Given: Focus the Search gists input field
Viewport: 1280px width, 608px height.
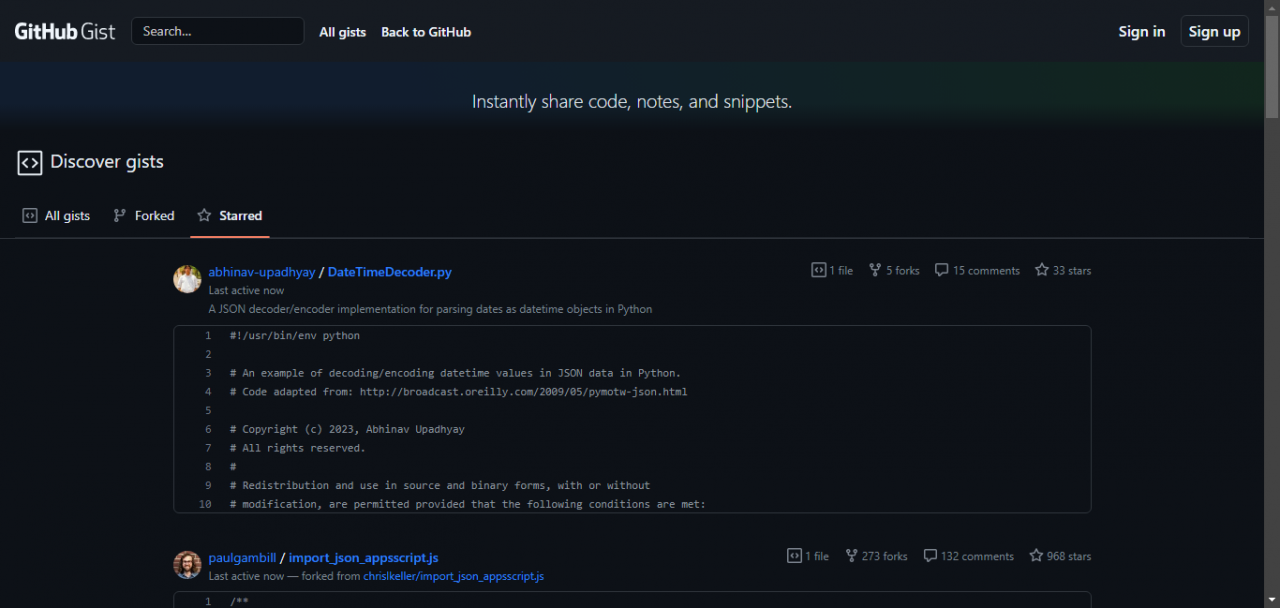Looking at the screenshot, I should (x=217, y=31).
